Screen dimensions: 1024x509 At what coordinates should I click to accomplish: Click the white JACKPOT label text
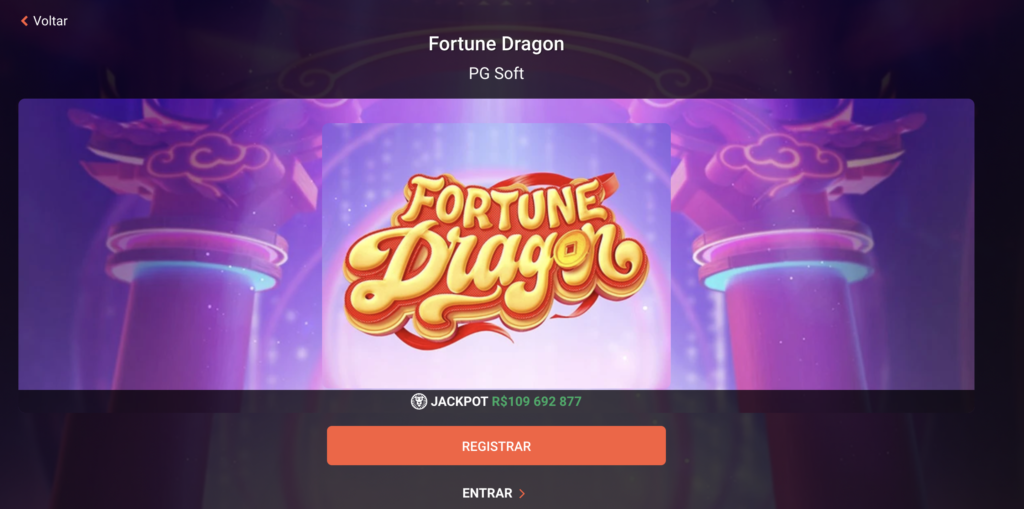(x=459, y=401)
